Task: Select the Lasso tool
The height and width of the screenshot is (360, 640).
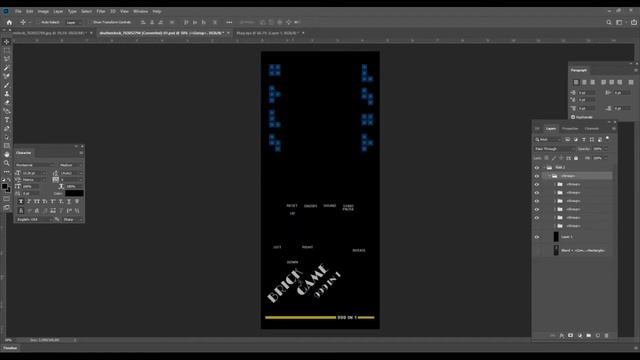Action: point(7,59)
